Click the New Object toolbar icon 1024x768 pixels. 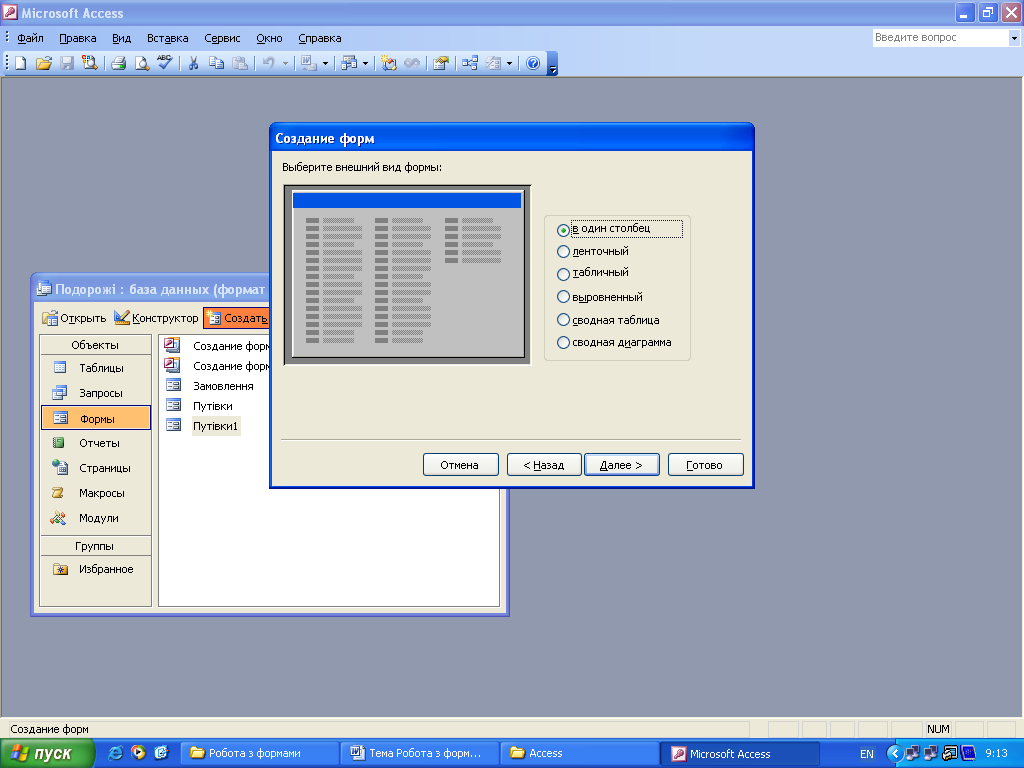(x=493, y=63)
